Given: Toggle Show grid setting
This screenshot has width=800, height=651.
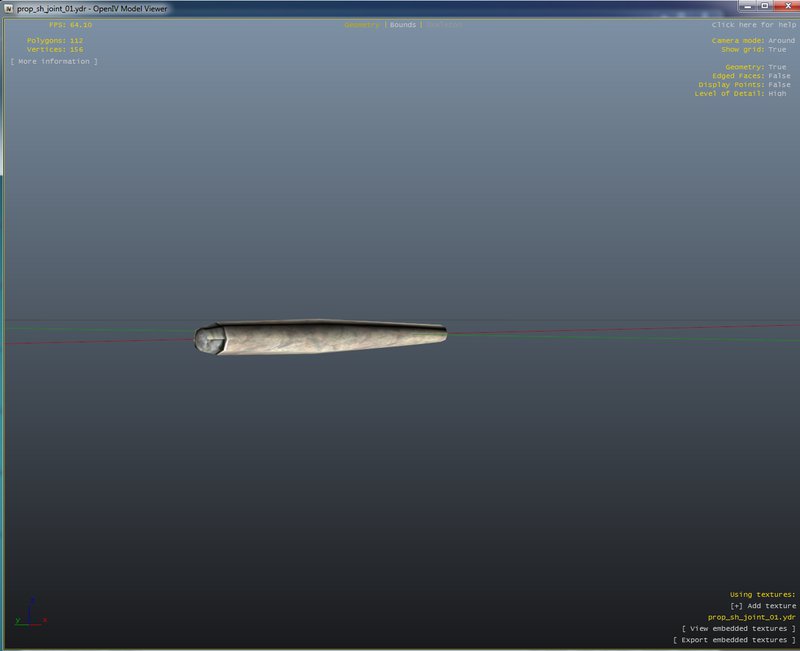Looking at the screenshot, I should click(777, 49).
